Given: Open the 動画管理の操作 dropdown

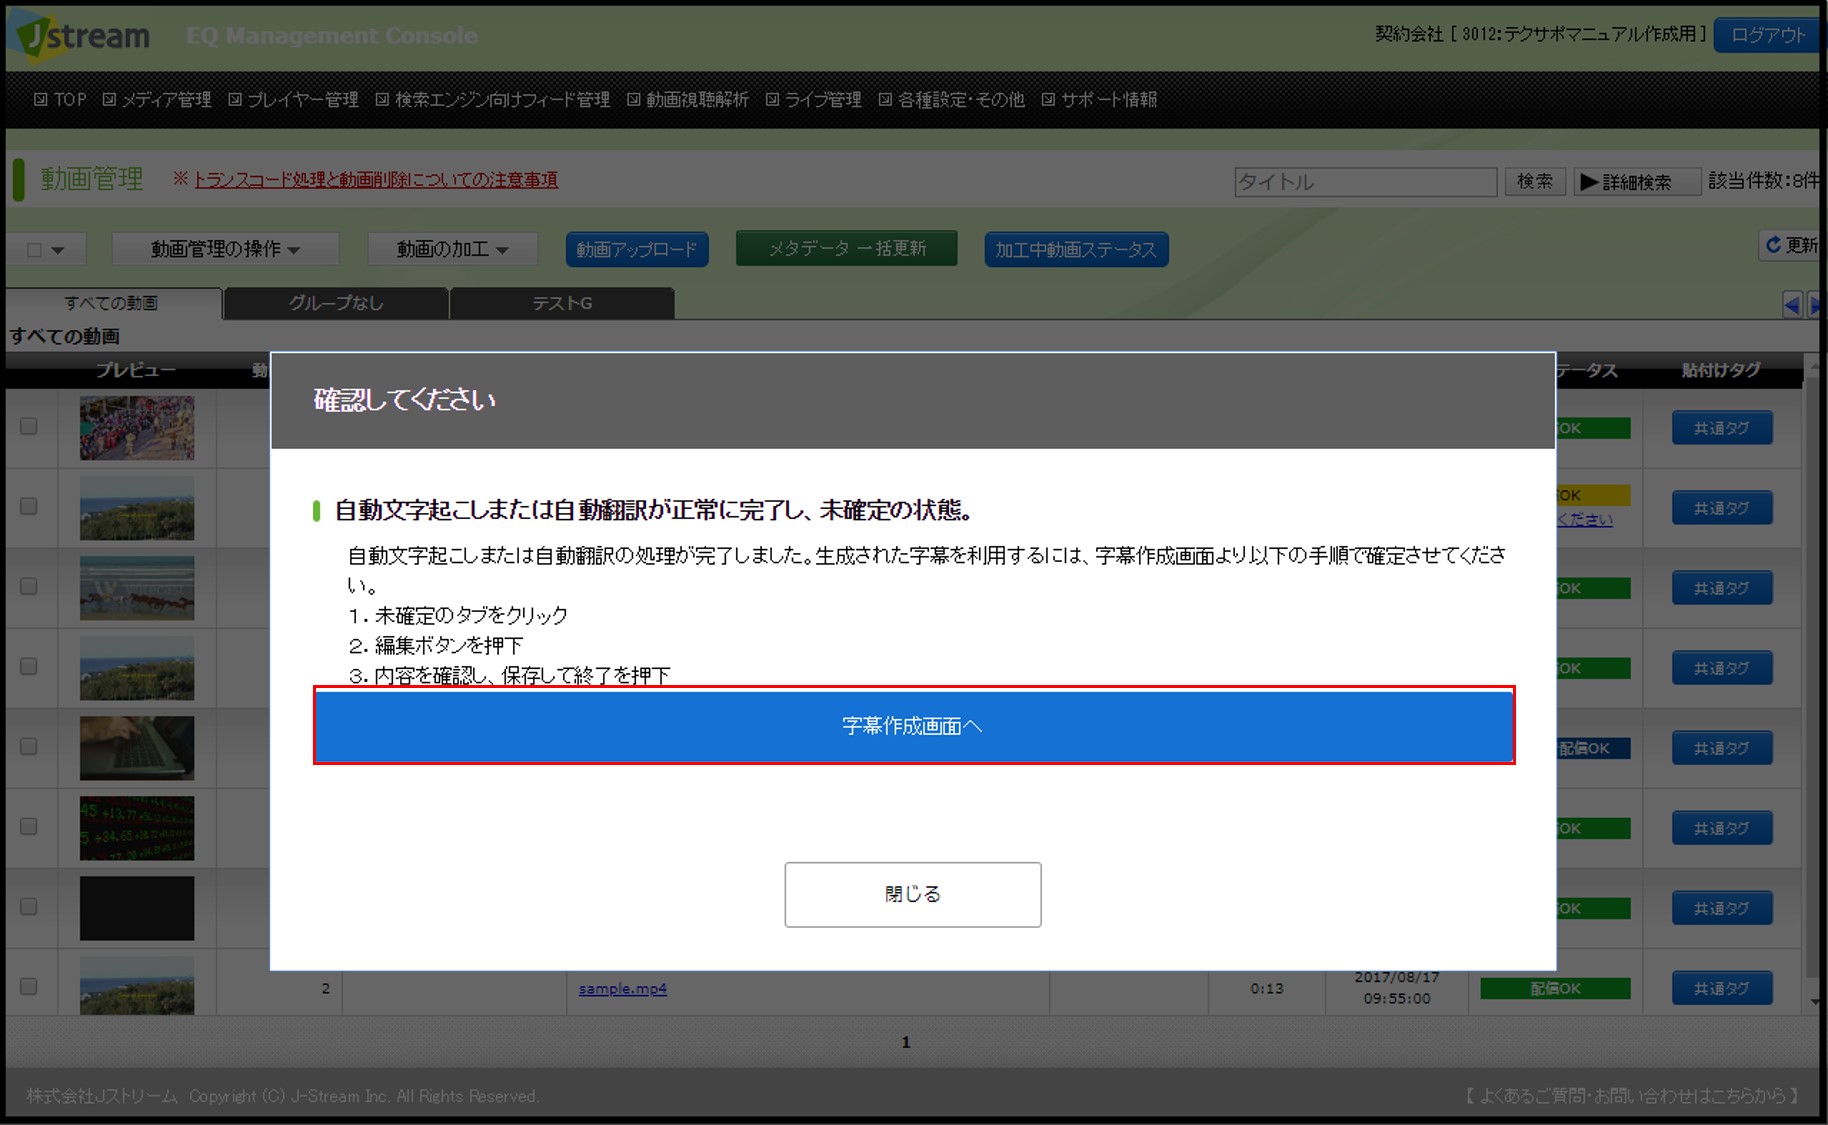Looking at the screenshot, I should 225,249.
